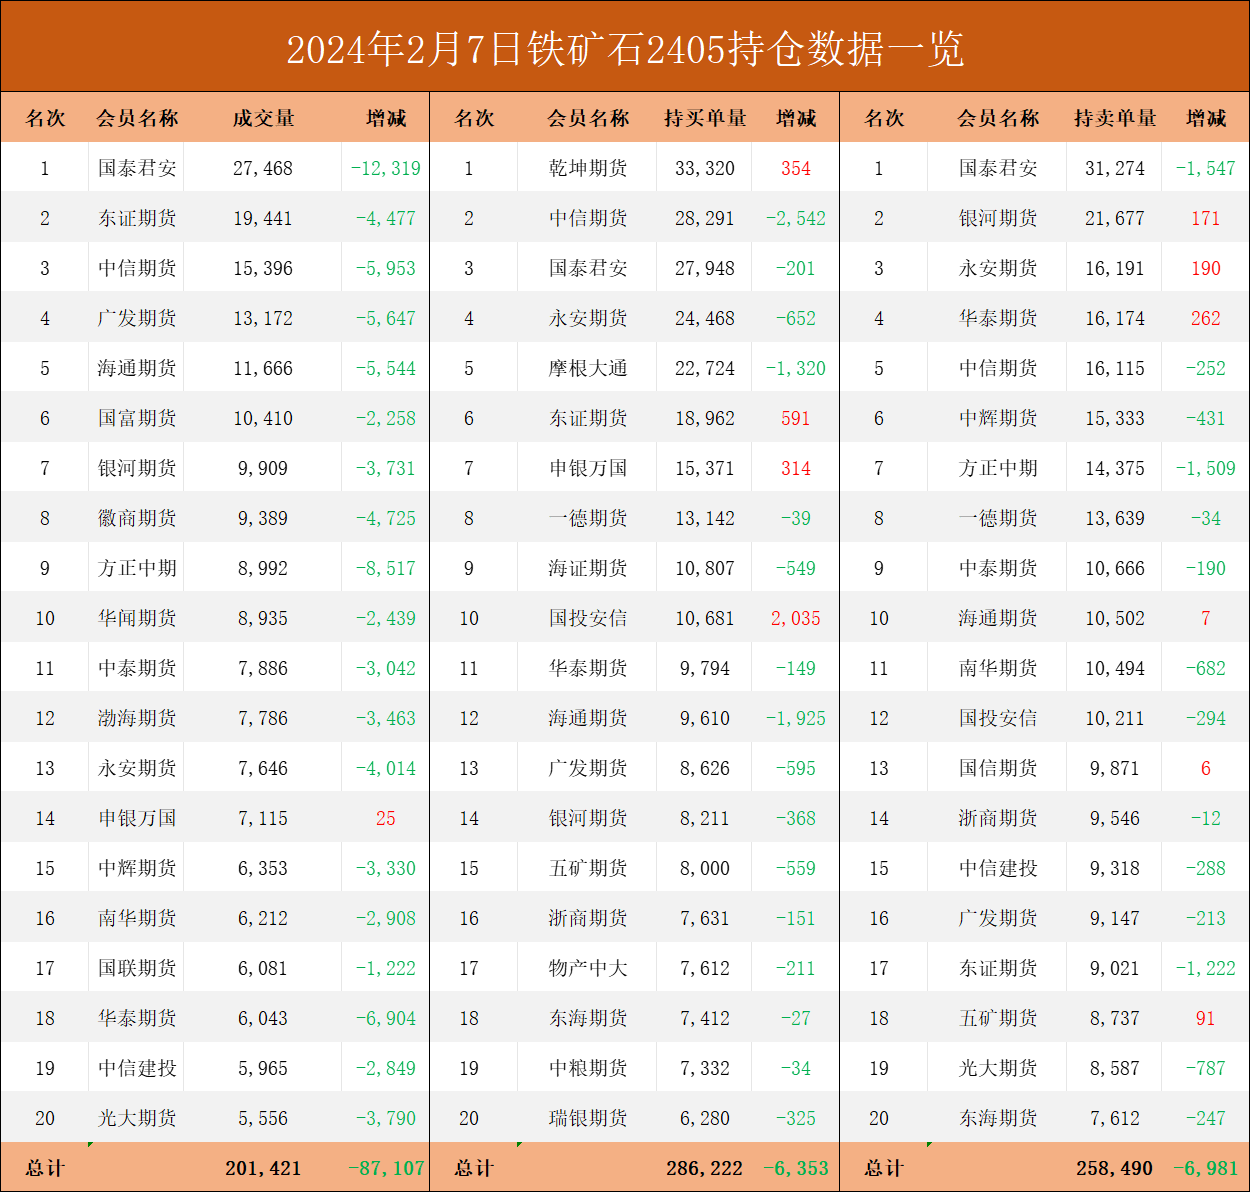Select long position value 28,291
This screenshot has height=1192, width=1250.
pyautogui.click(x=705, y=218)
